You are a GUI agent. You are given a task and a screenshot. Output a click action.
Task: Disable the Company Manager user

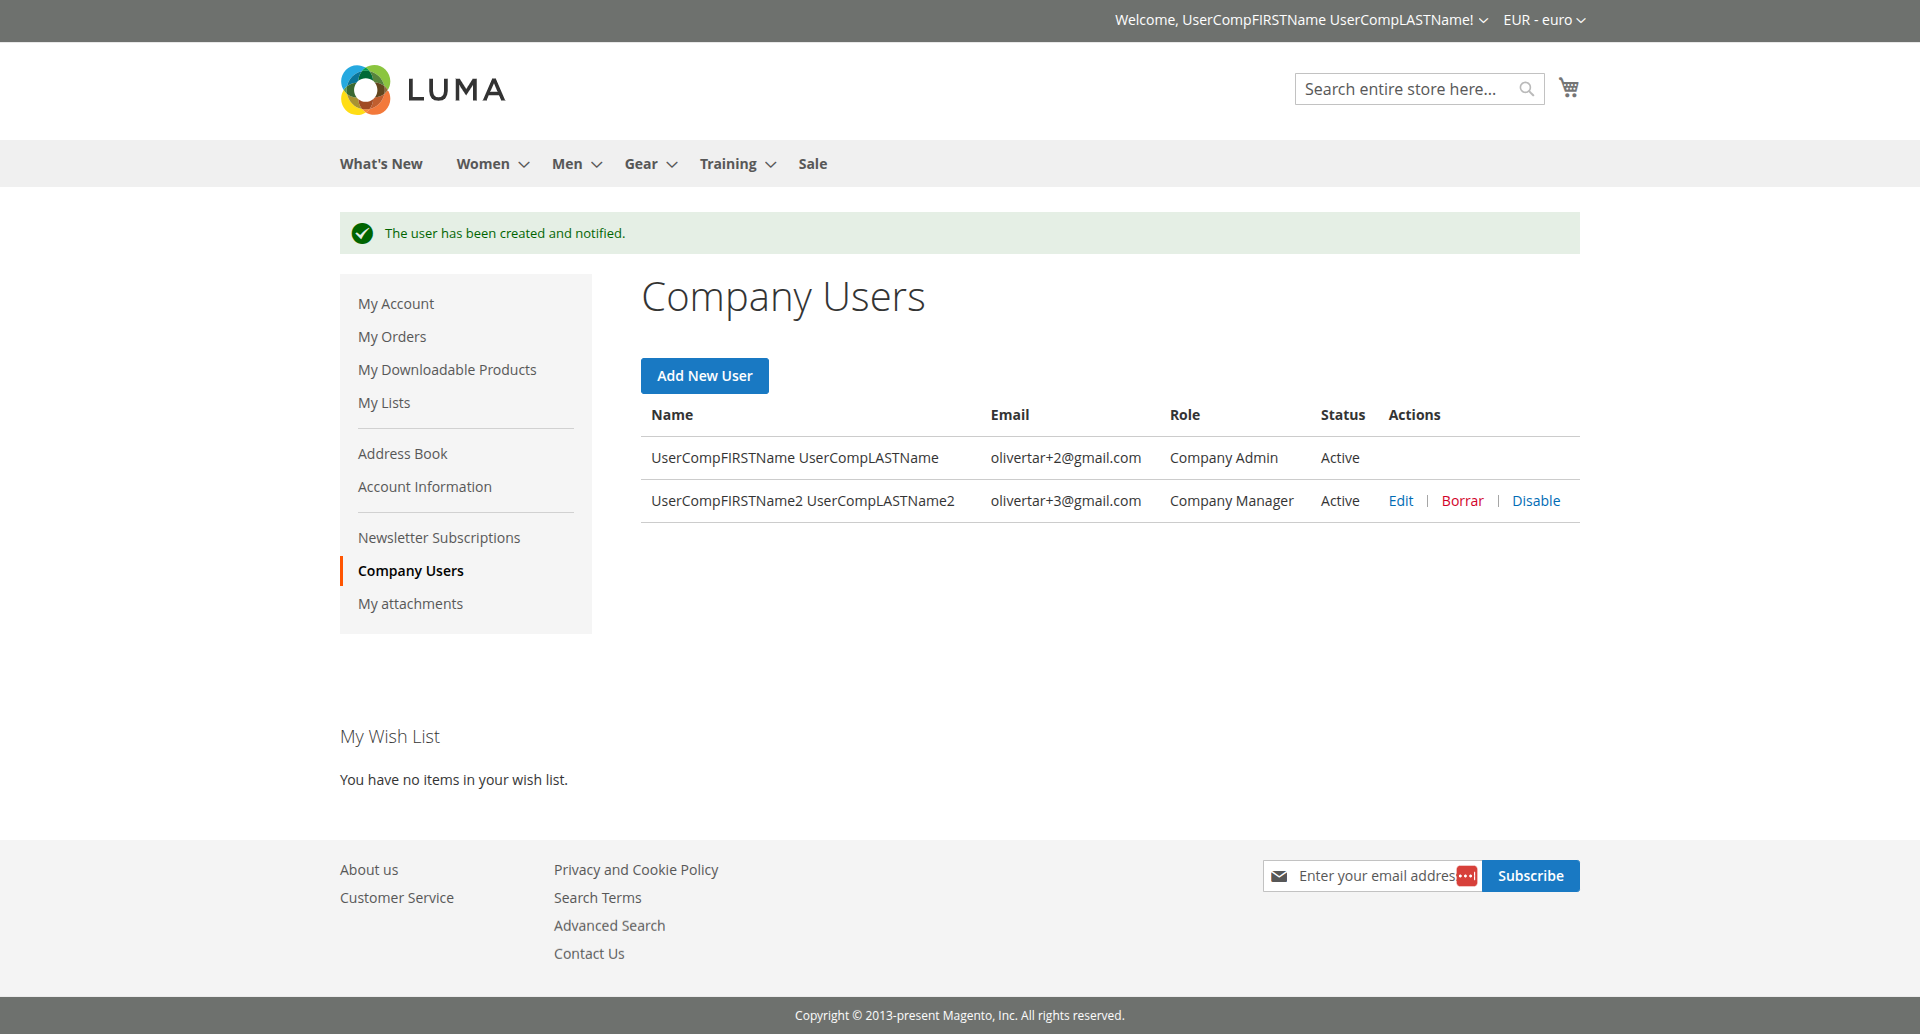pos(1536,500)
